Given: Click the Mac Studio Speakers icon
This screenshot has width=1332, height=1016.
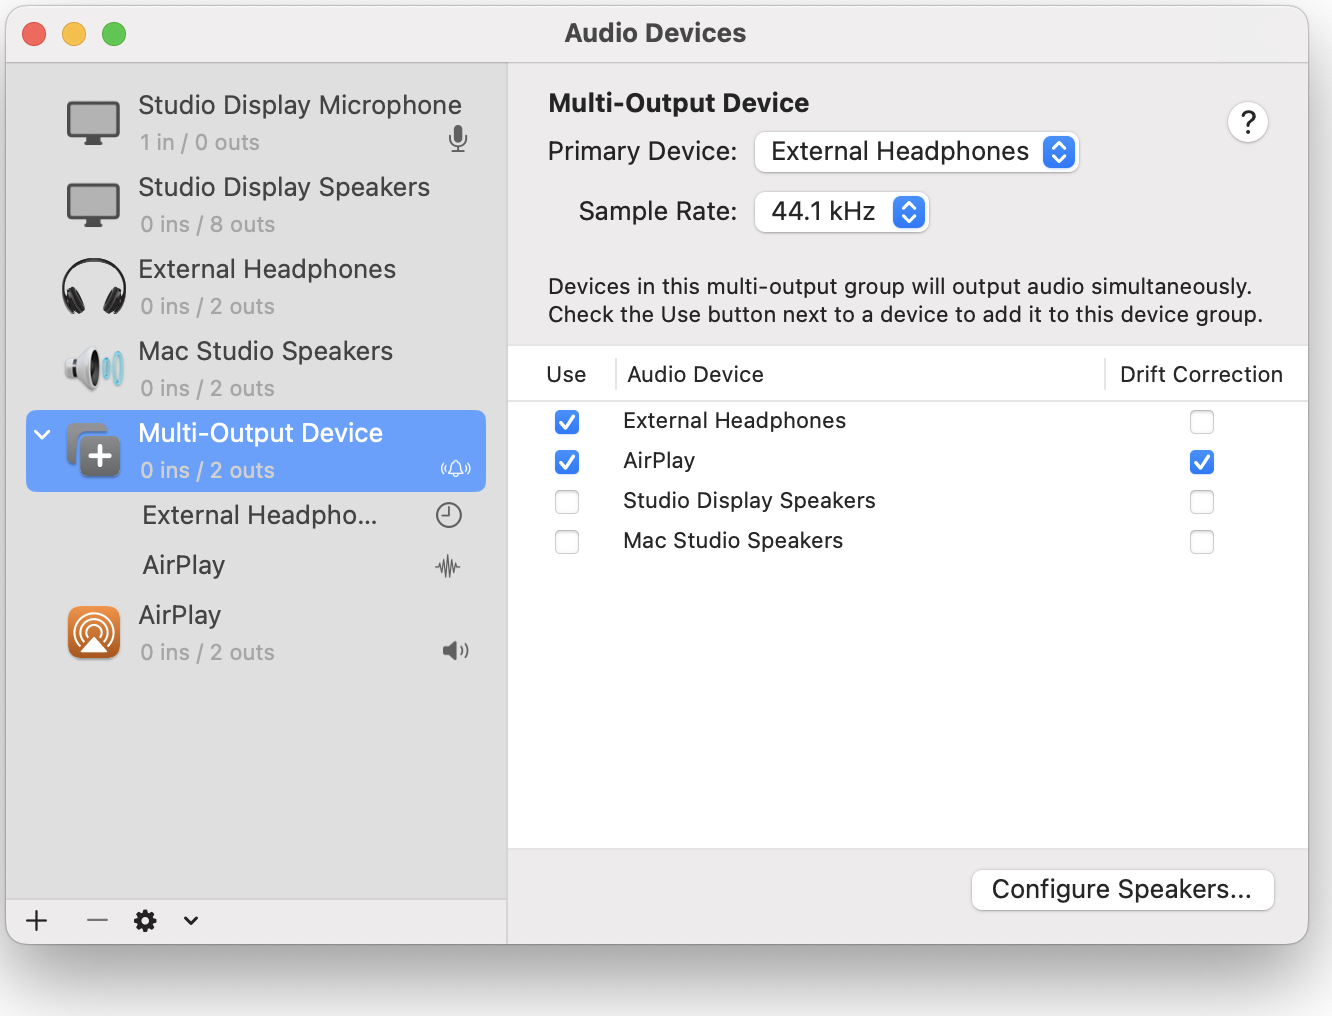Looking at the screenshot, I should 94,369.
